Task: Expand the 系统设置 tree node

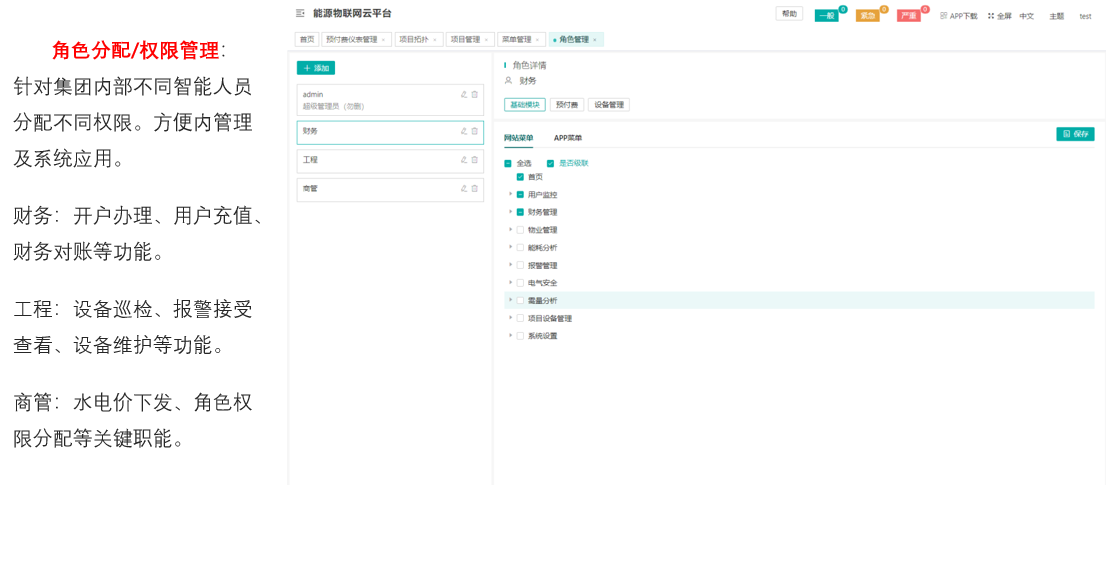Action: coord(510,335)
